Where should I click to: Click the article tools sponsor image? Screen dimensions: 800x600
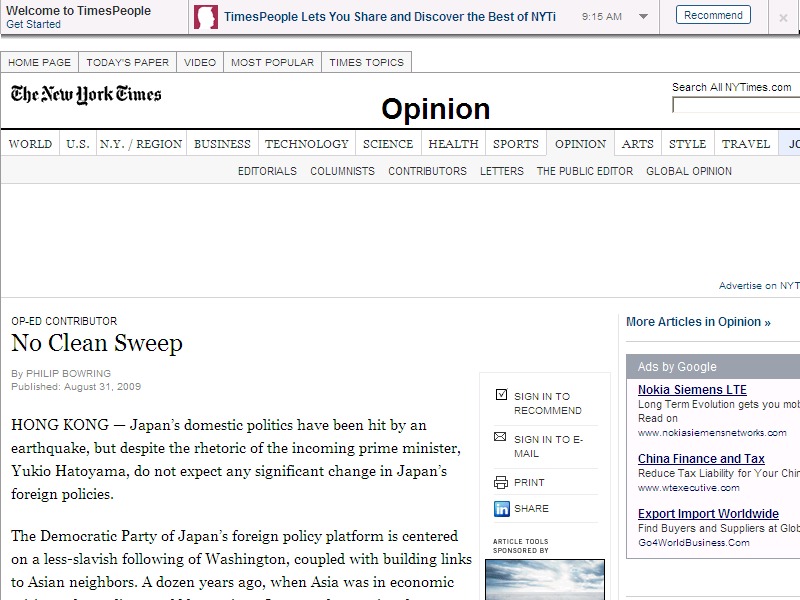[x=545, y=580]
